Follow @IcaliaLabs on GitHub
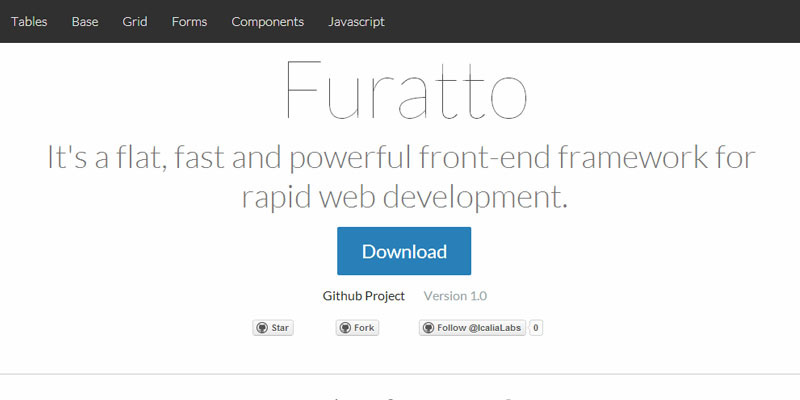The width and height of the screenshot is (800, 400). tap(472, 328)
